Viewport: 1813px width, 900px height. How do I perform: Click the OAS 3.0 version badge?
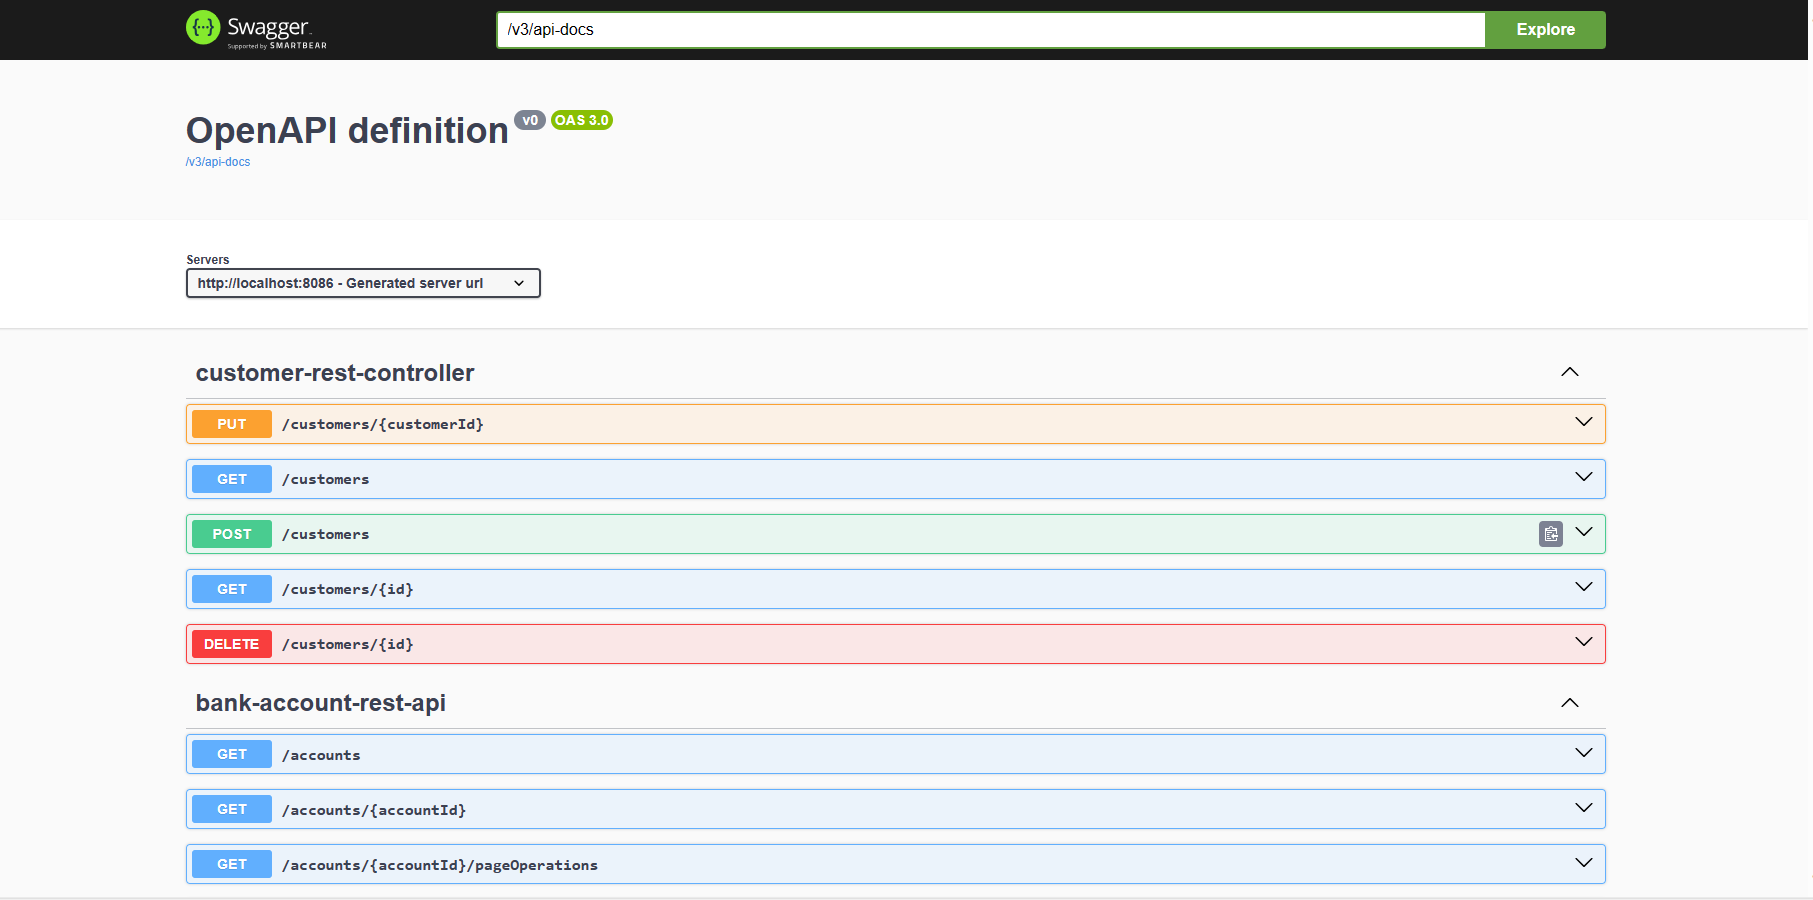582,120
